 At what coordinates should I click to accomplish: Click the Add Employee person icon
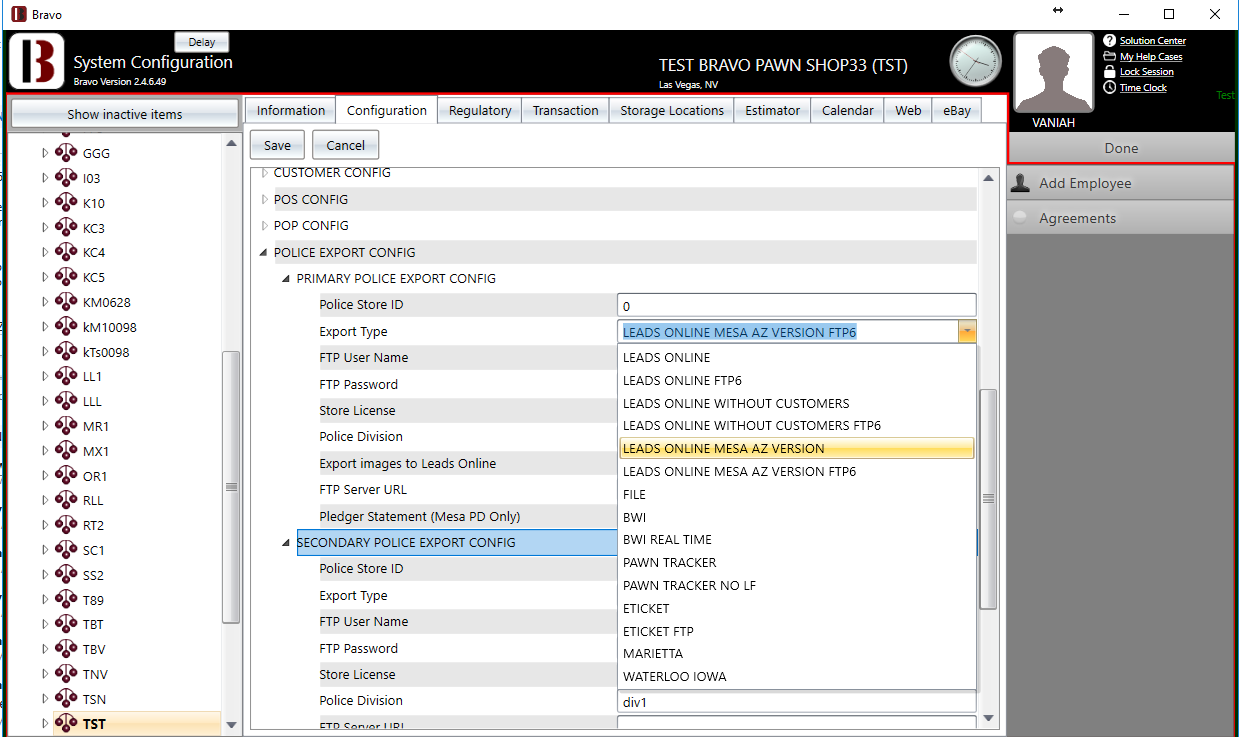[x=1020, y=183]
